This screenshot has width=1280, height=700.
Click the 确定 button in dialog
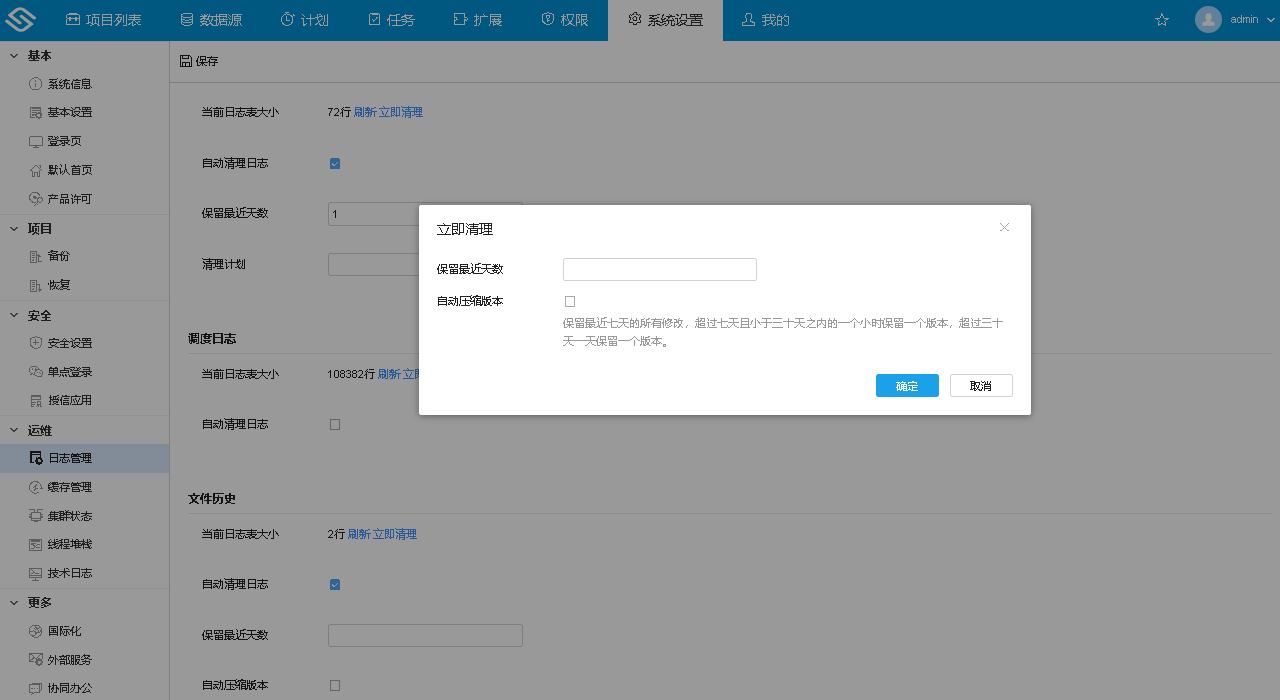pos(907,386)
